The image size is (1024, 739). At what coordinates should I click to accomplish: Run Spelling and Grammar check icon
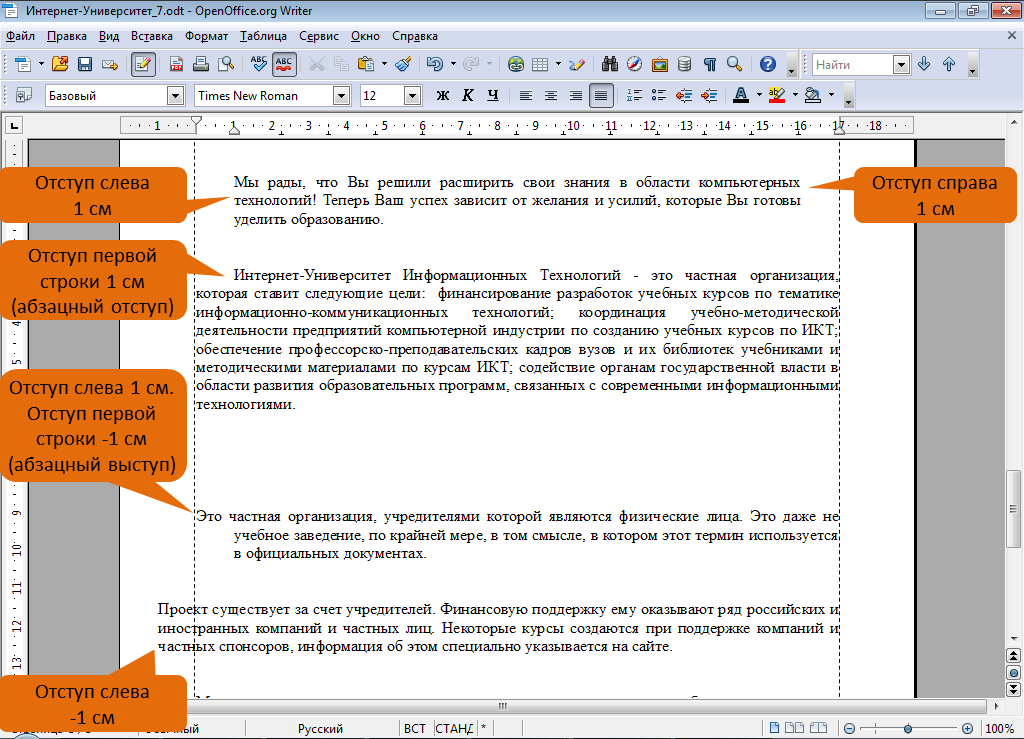(x=259, y=64)
